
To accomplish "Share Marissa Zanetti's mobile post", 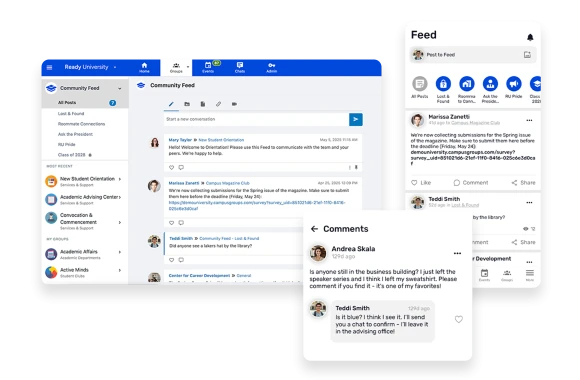I will tap(523, 183).
